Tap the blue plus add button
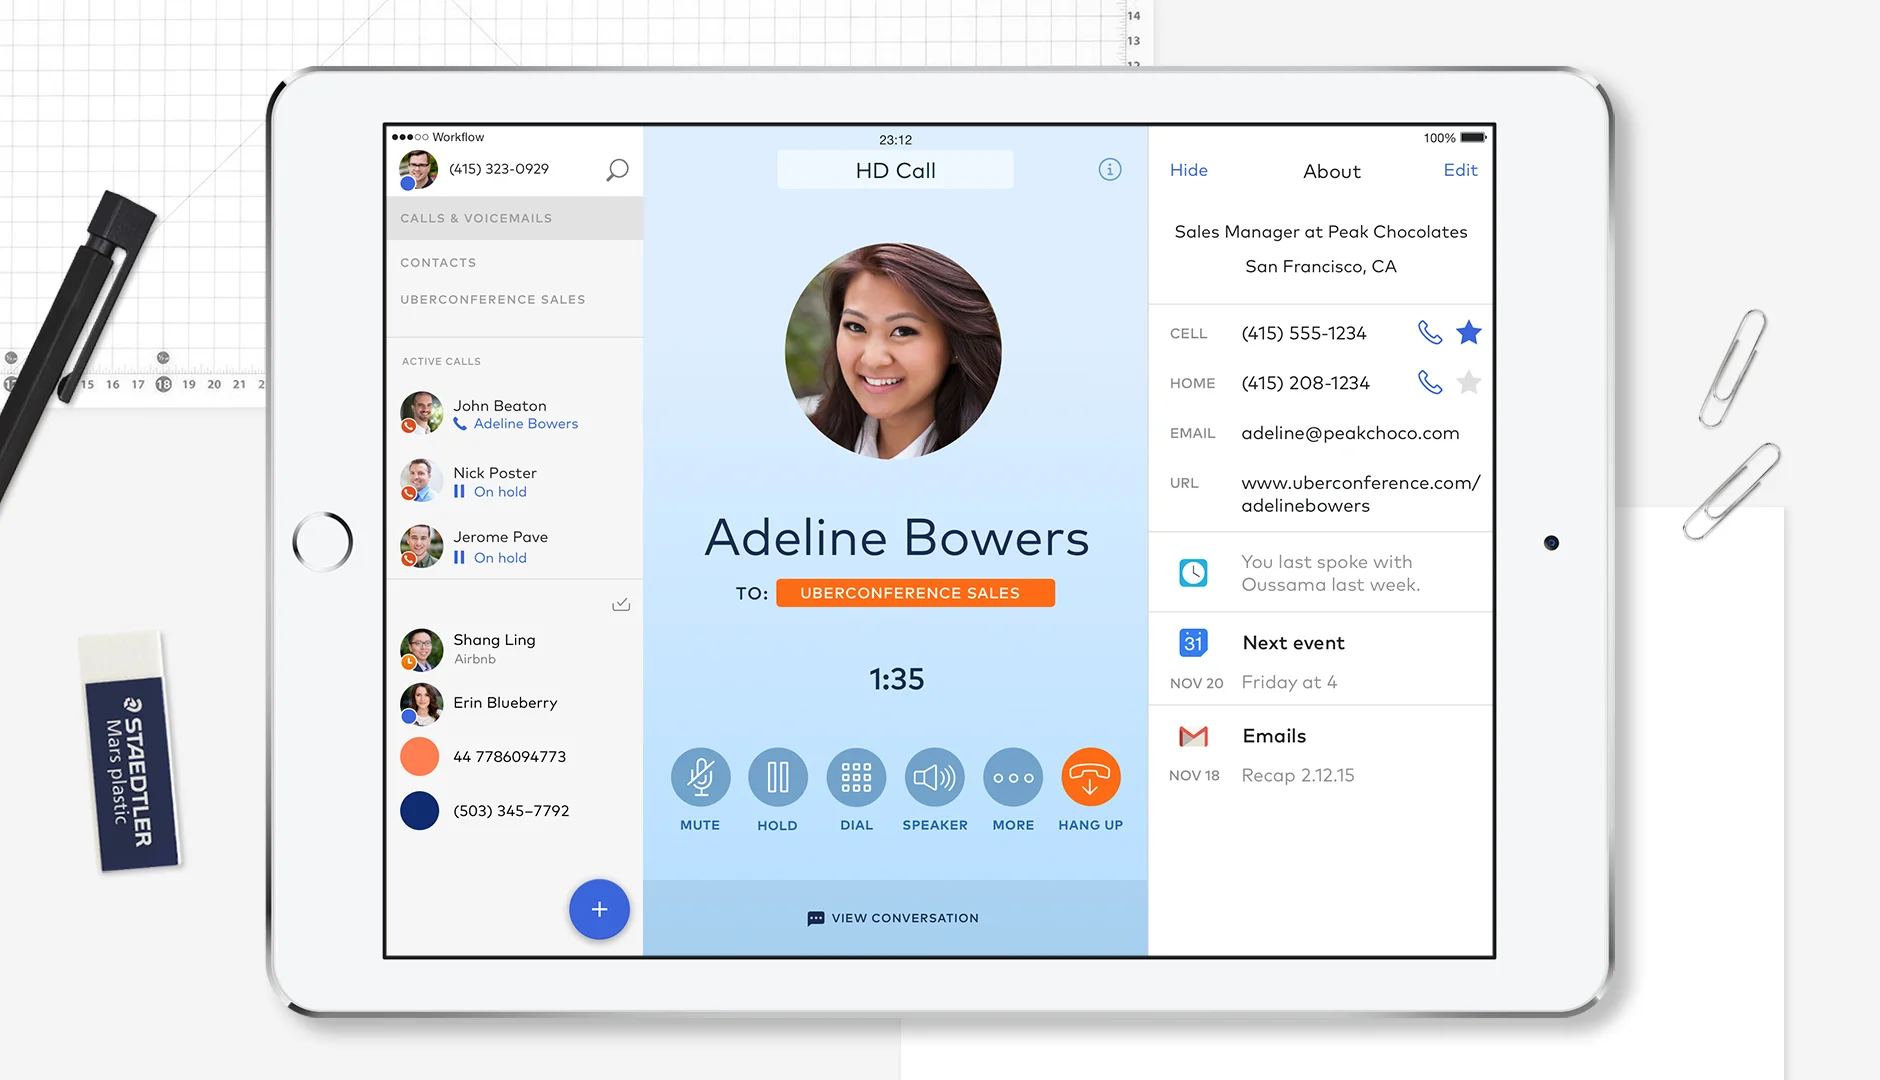Screen dimensions: 1880x1080 coord(599,909)
